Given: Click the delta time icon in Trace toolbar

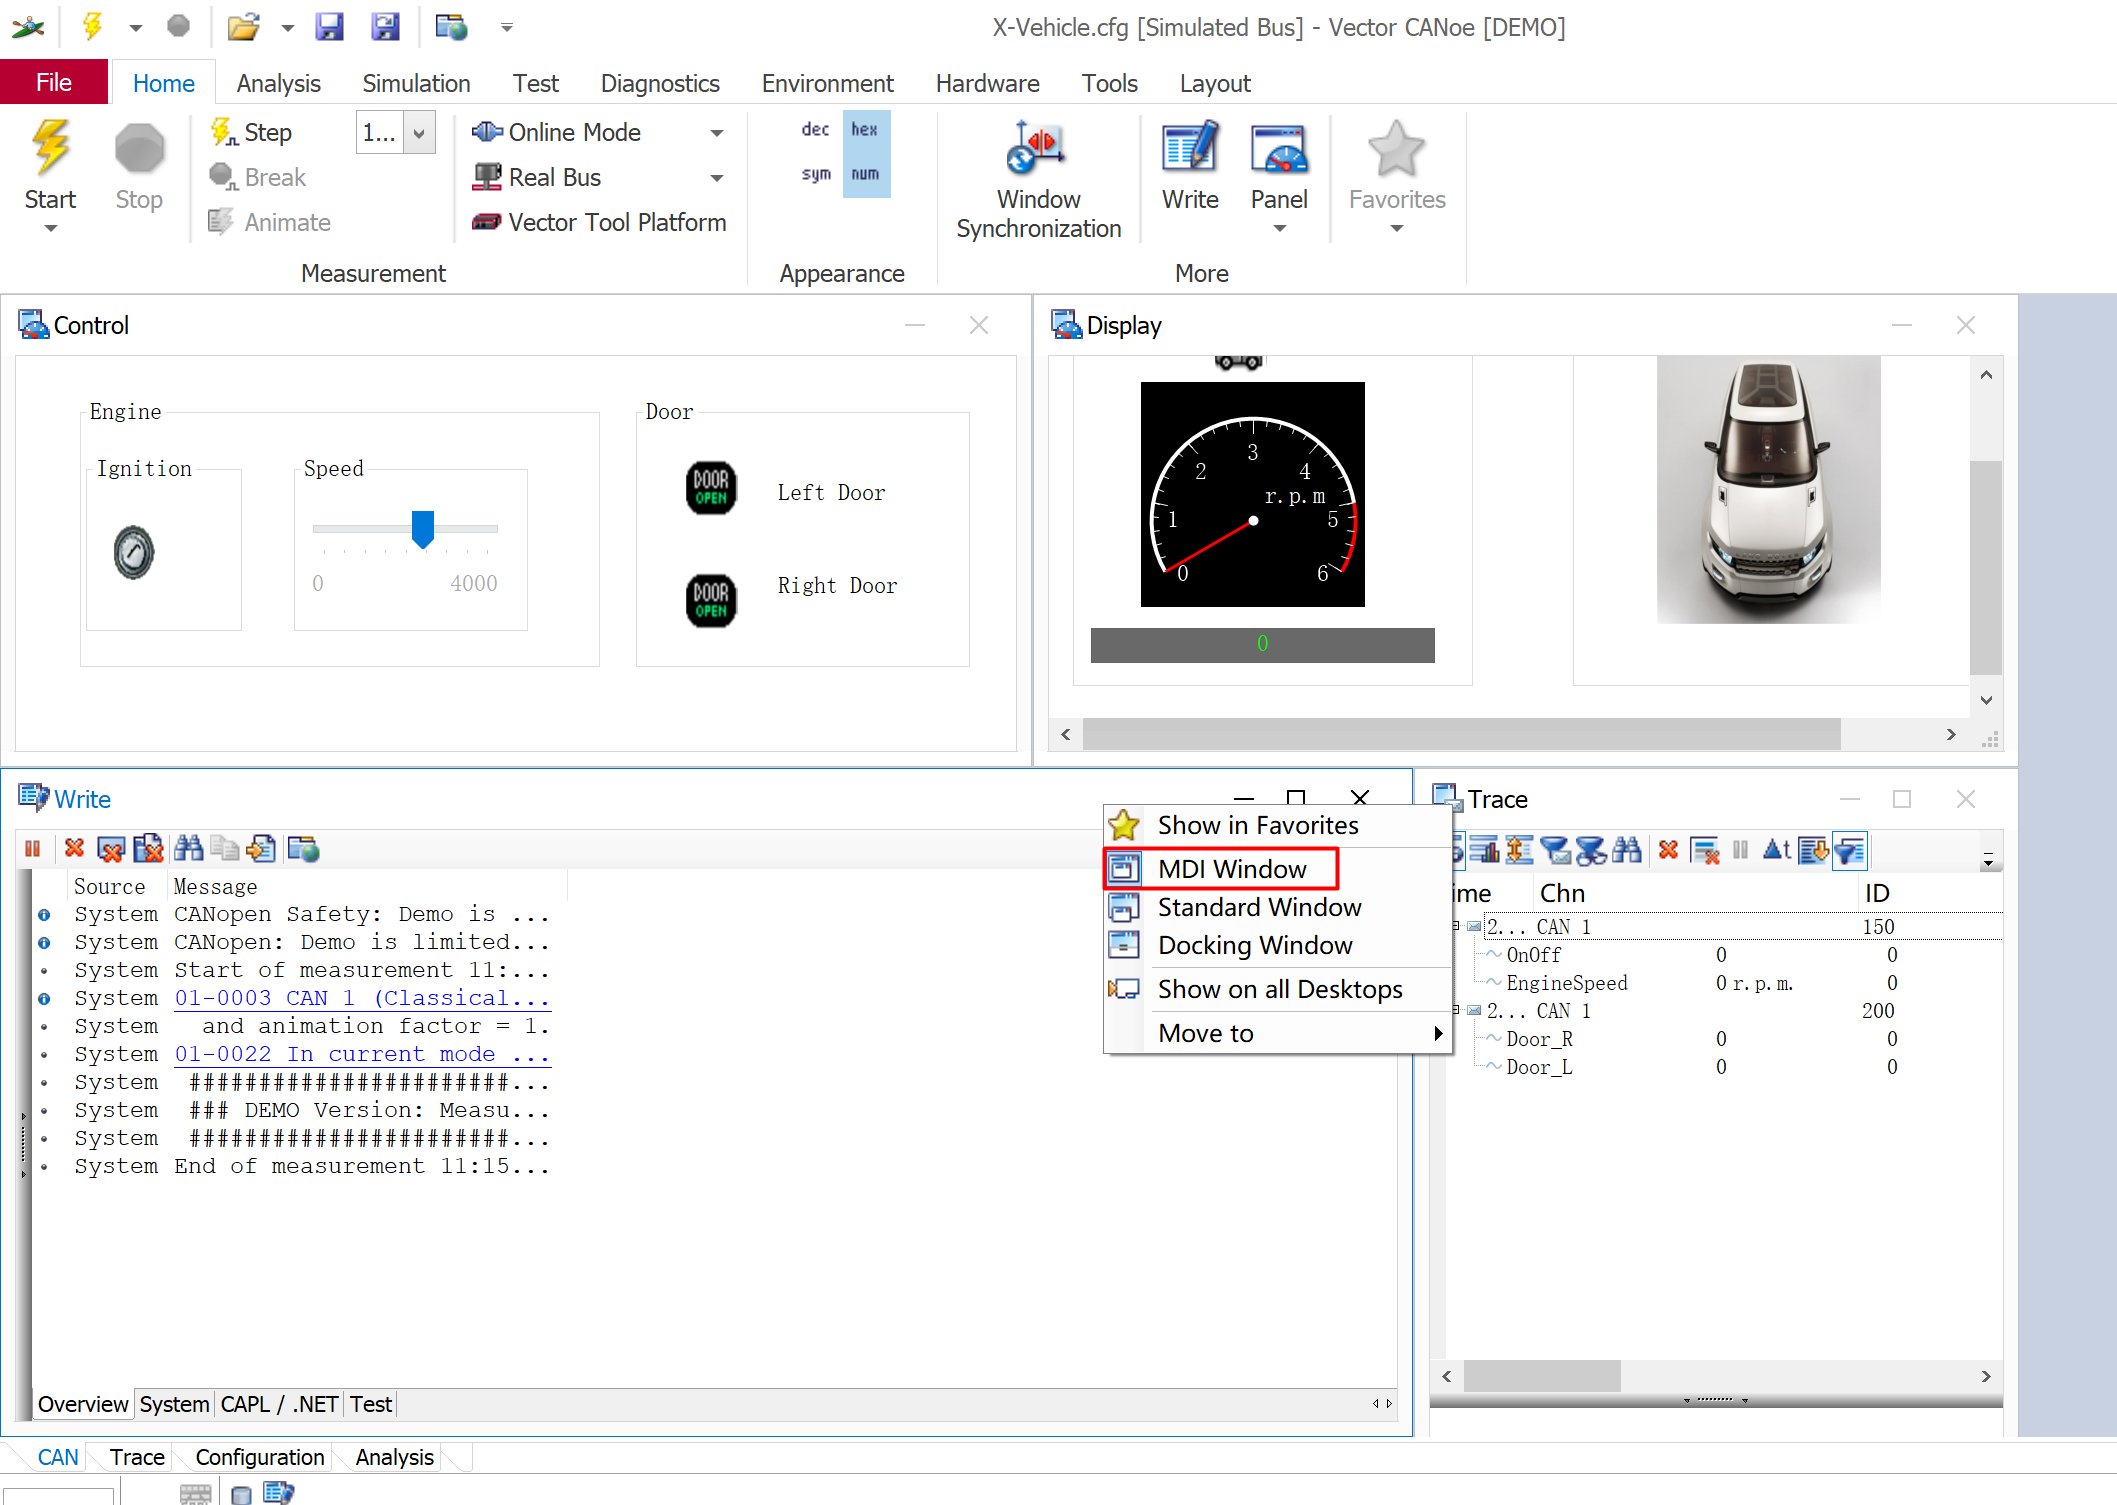Looking at the screenshot, I should tap(1777, 850).
